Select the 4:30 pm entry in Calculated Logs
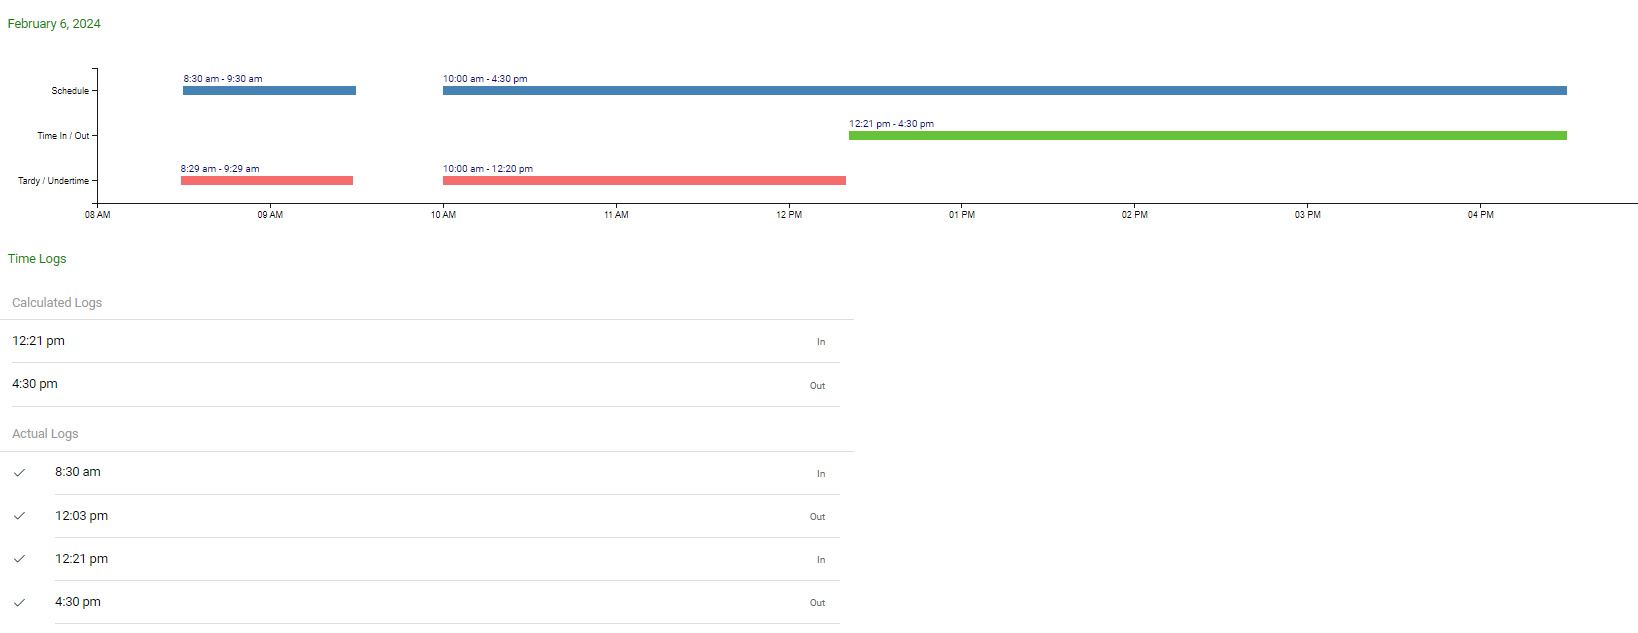 pyautogui.click(x=35, y=384)
